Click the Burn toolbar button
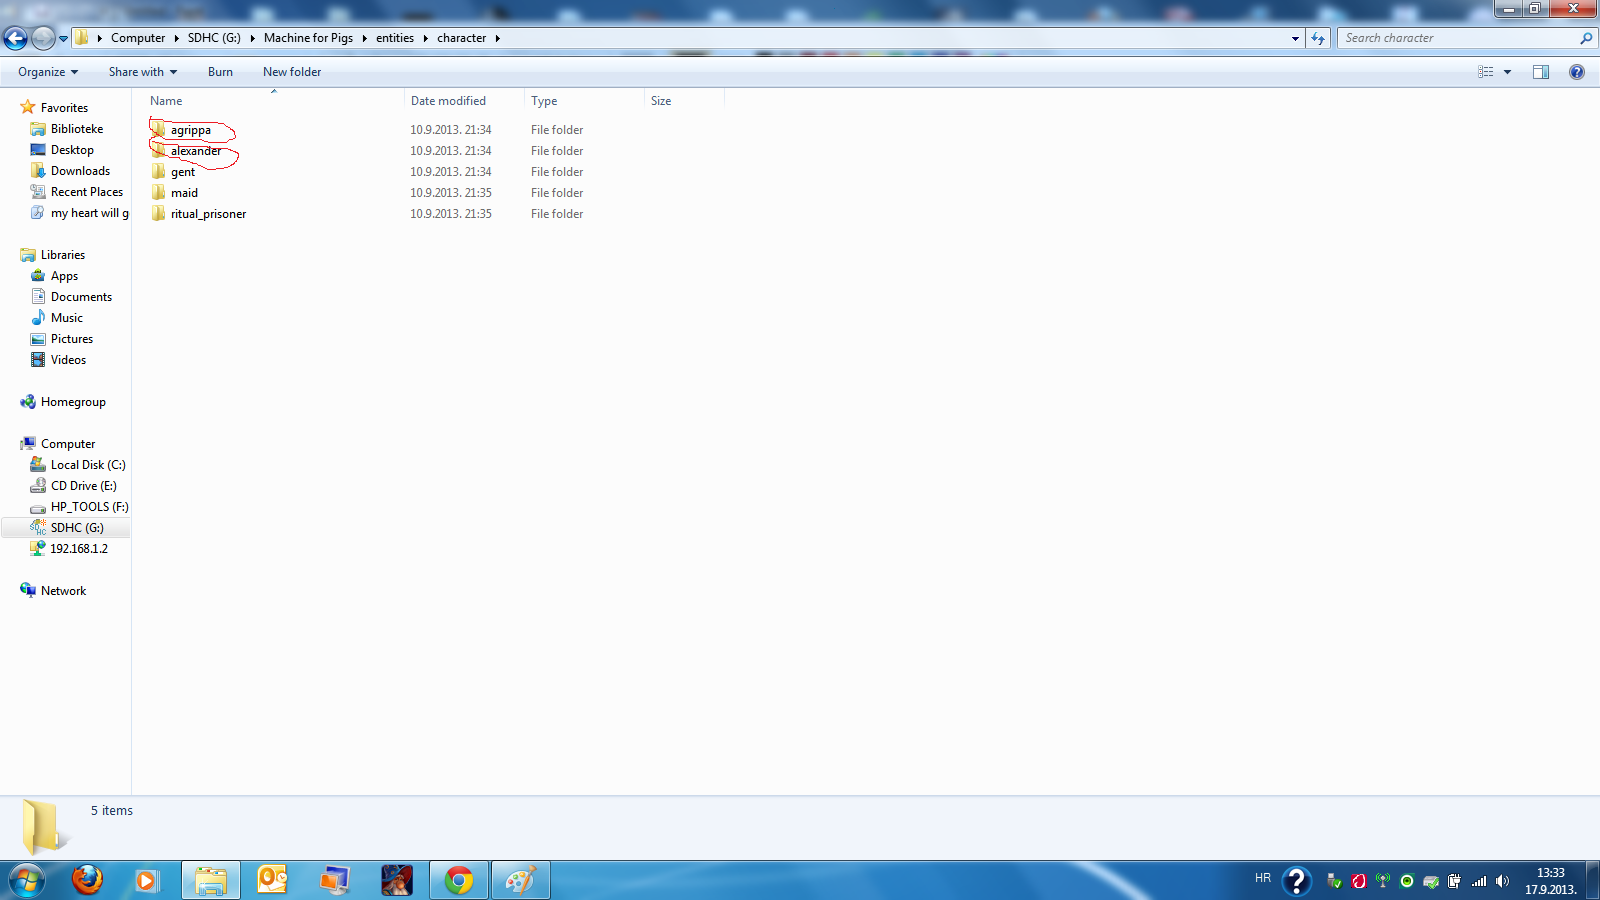 pos(220,72)
